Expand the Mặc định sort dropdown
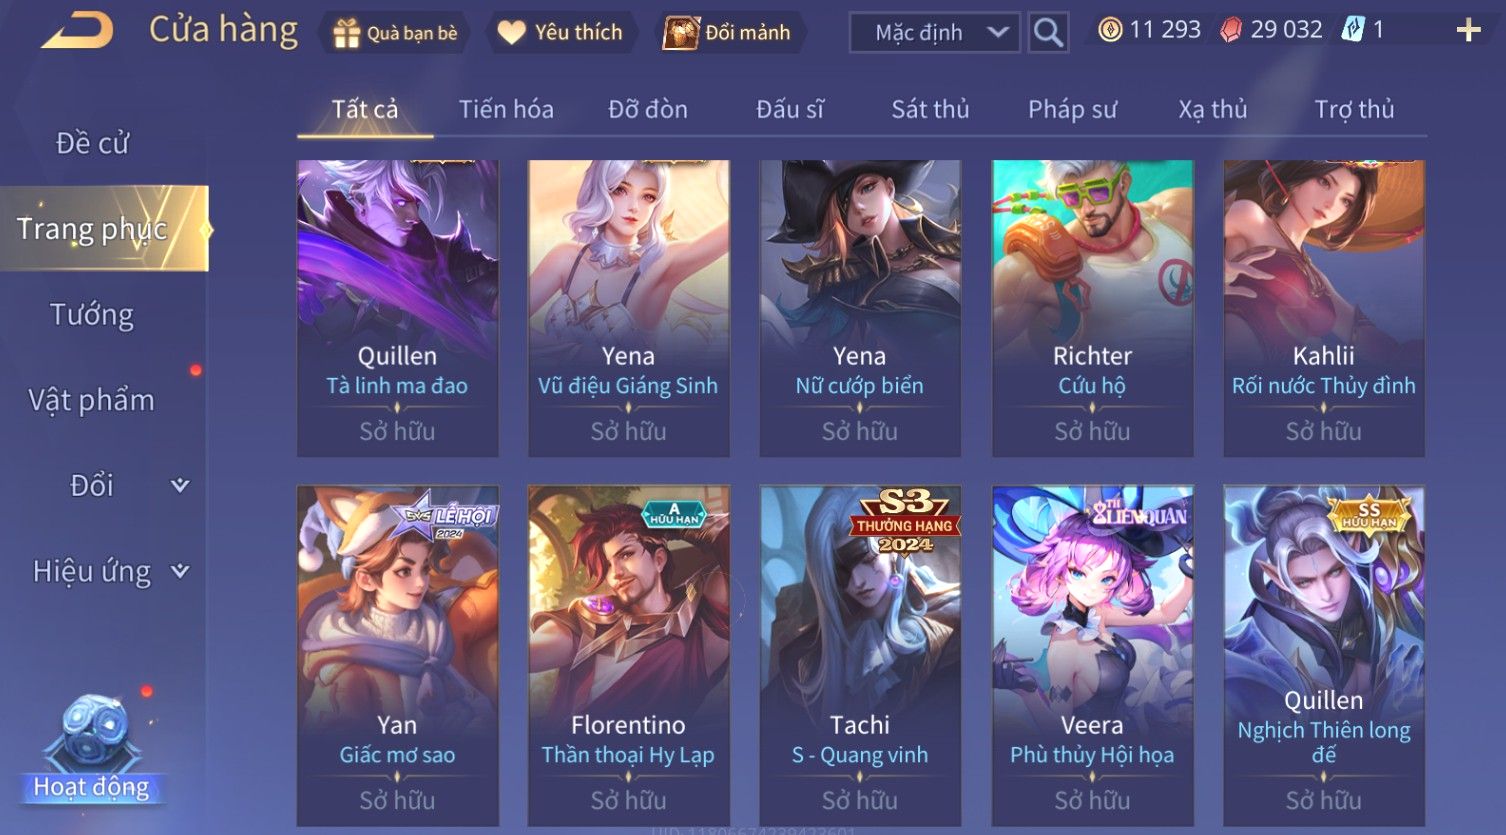1506x835 pixels. pos(934,33)
